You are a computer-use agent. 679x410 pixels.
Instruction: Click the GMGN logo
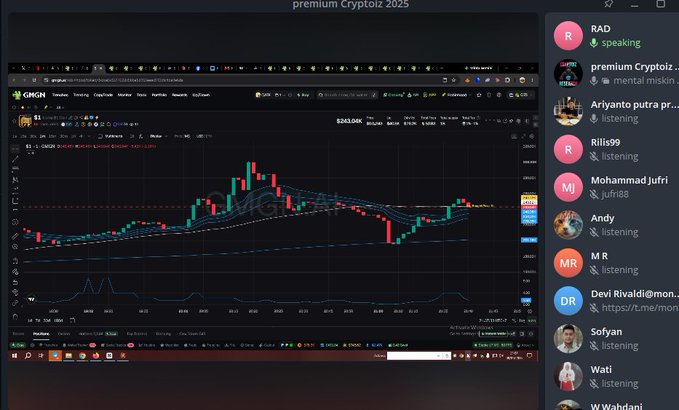pyautogui.click(x=29, y=95)
